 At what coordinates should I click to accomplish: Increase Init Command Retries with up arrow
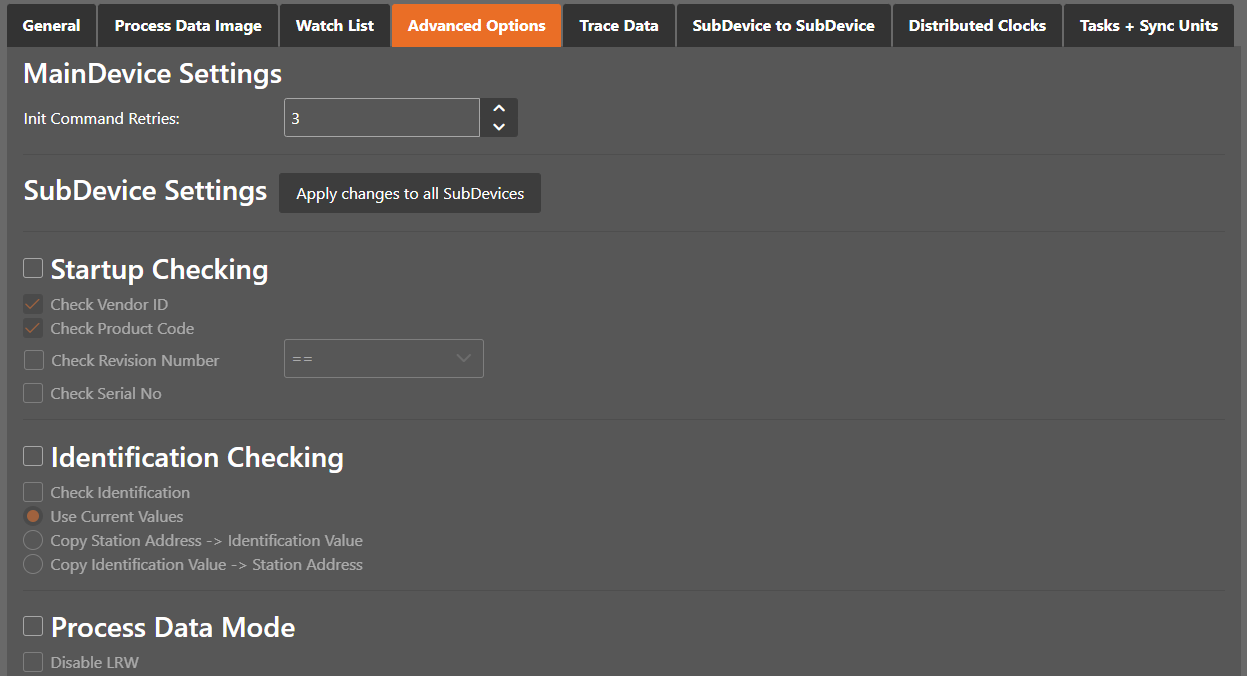pos(499,108)
